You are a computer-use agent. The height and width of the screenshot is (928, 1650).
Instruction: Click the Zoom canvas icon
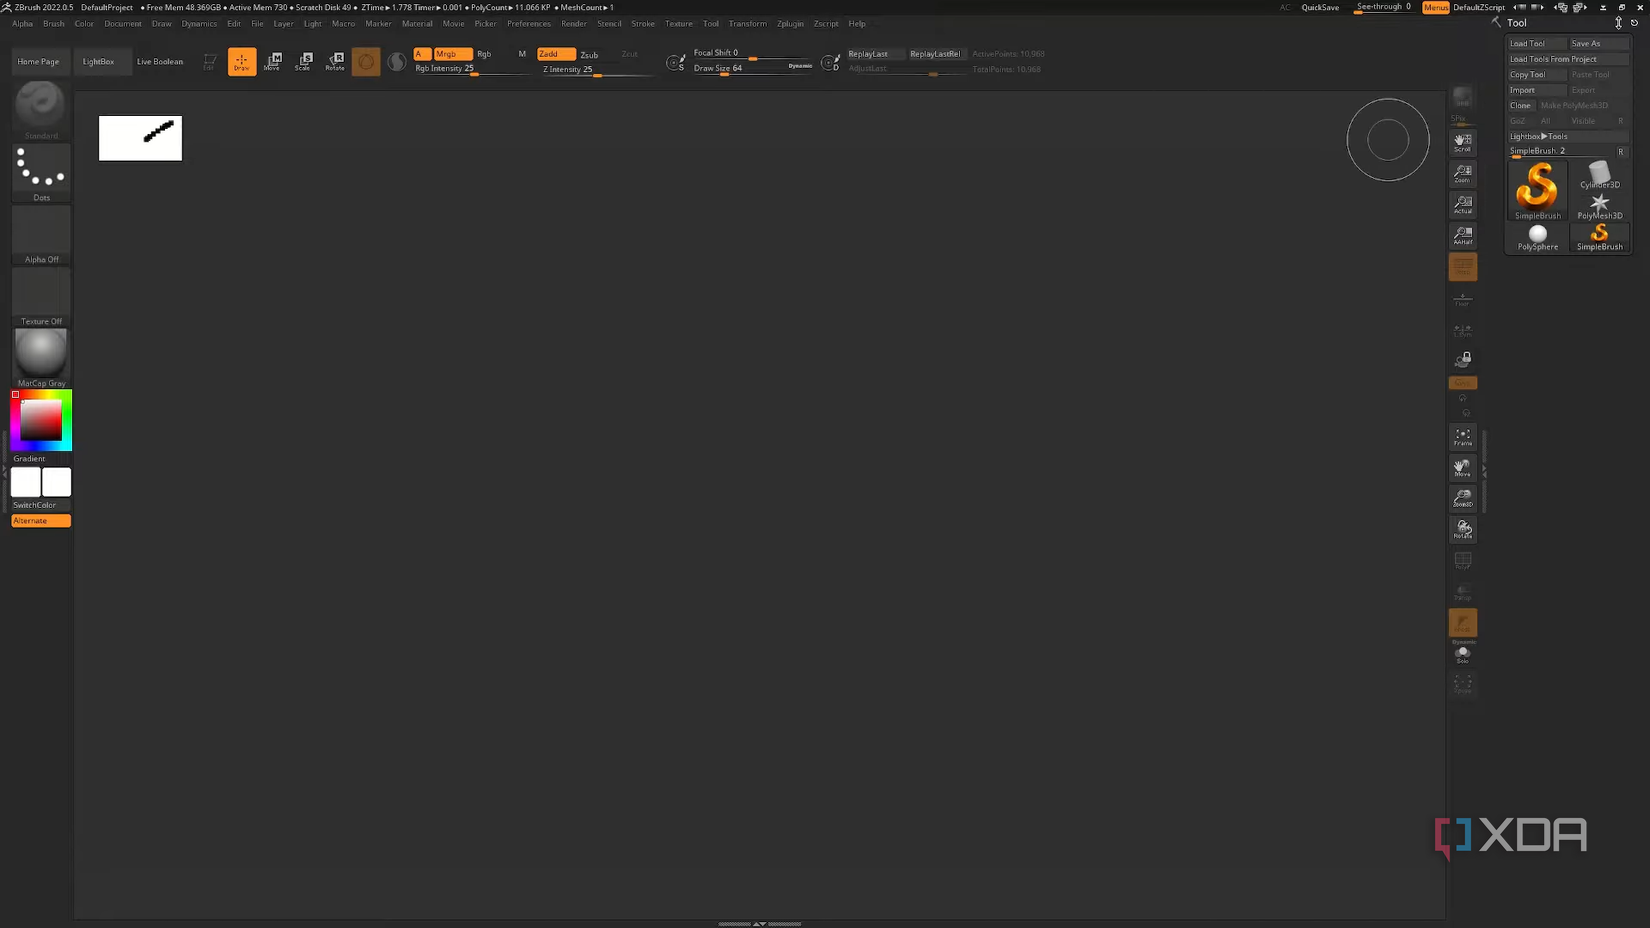[x=1462, y=174]
